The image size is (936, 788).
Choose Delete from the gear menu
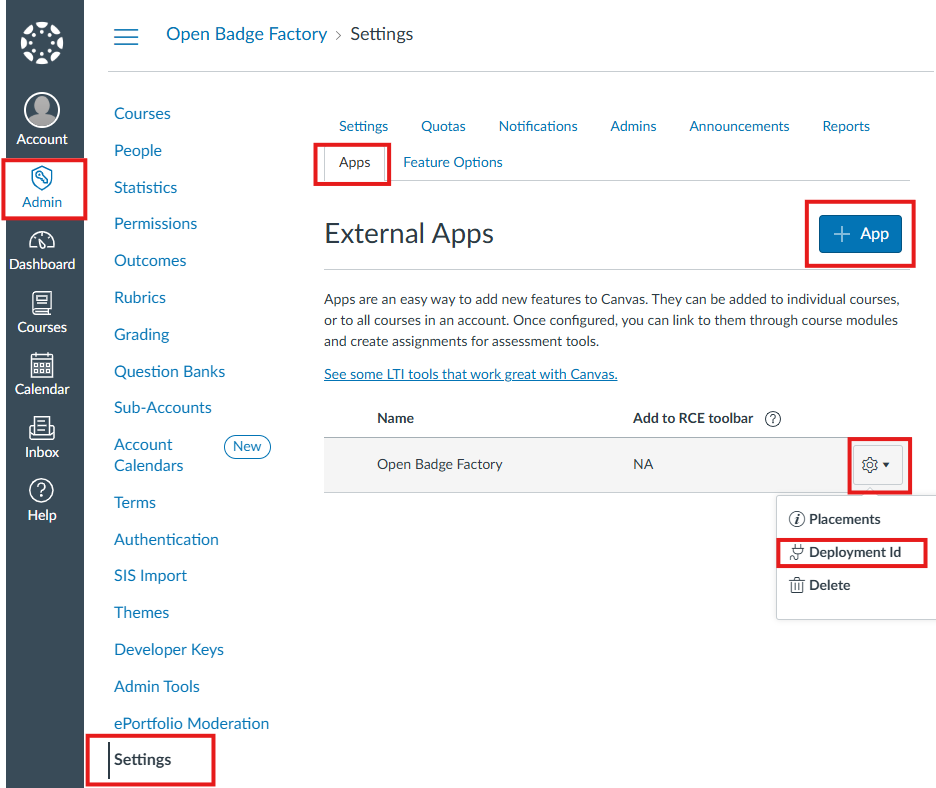(x=820, y=586)
